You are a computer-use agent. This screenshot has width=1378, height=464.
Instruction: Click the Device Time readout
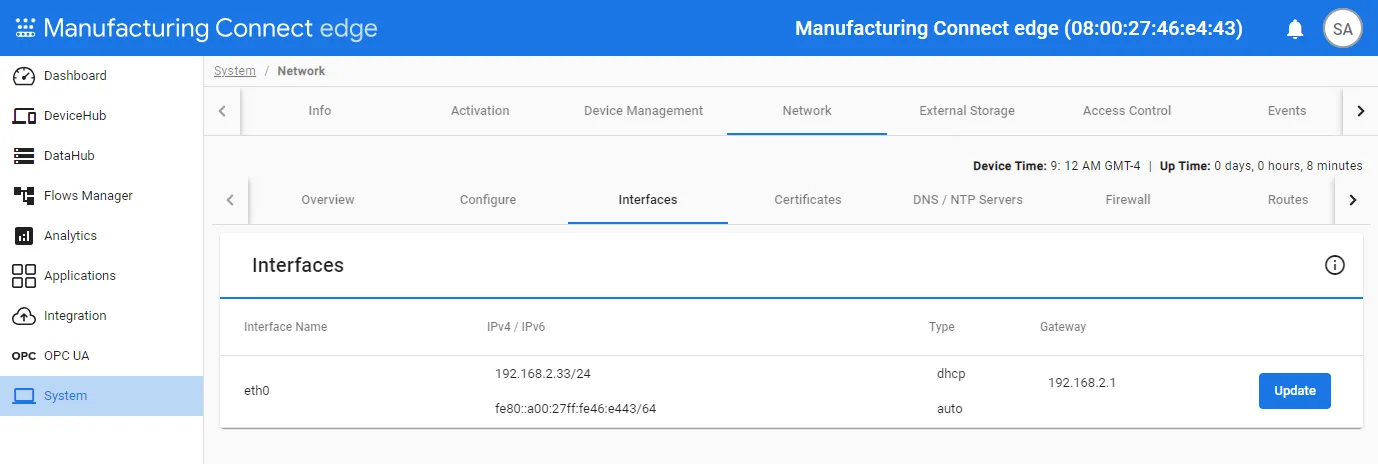coord(1057,166)
